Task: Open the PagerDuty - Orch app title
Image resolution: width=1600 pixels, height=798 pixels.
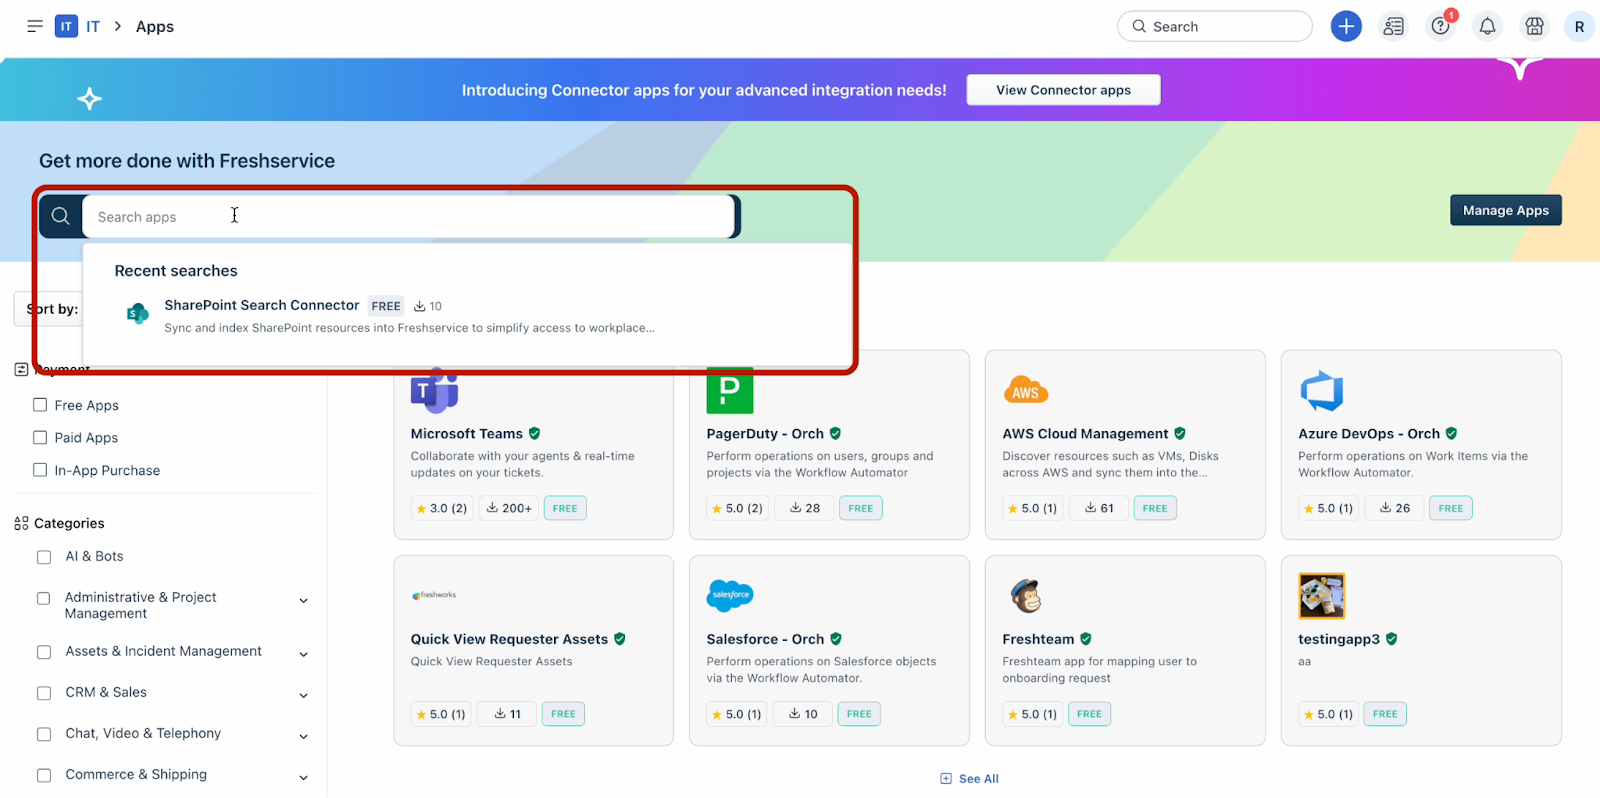Action: coord(765,433)
